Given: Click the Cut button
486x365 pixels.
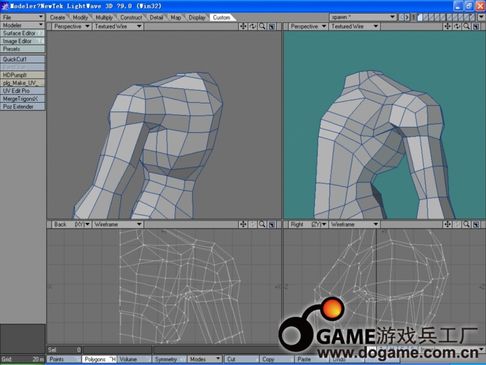Looking at the screenshot, I should tap(241, 359).
